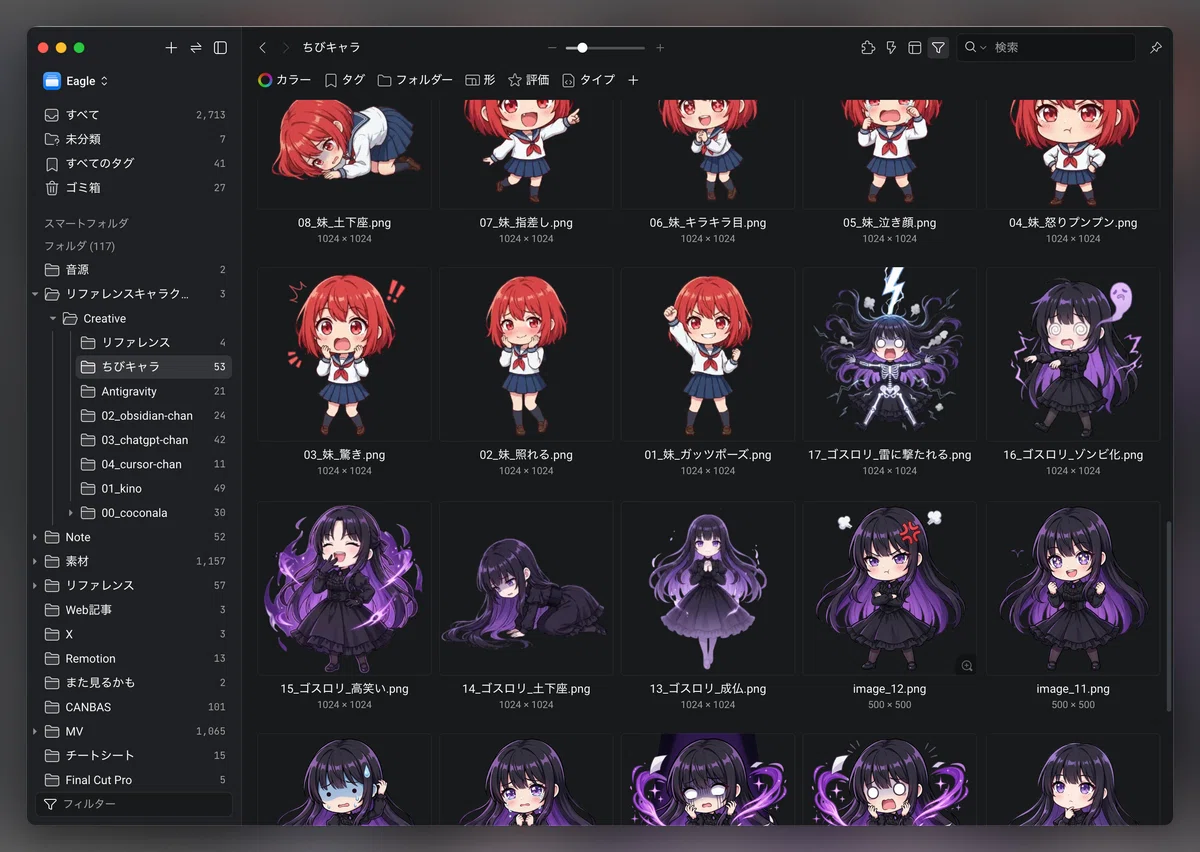Open the Final Cut Pro folder
The width and height of the screenshot is (1200, 852).
point(135,780)
